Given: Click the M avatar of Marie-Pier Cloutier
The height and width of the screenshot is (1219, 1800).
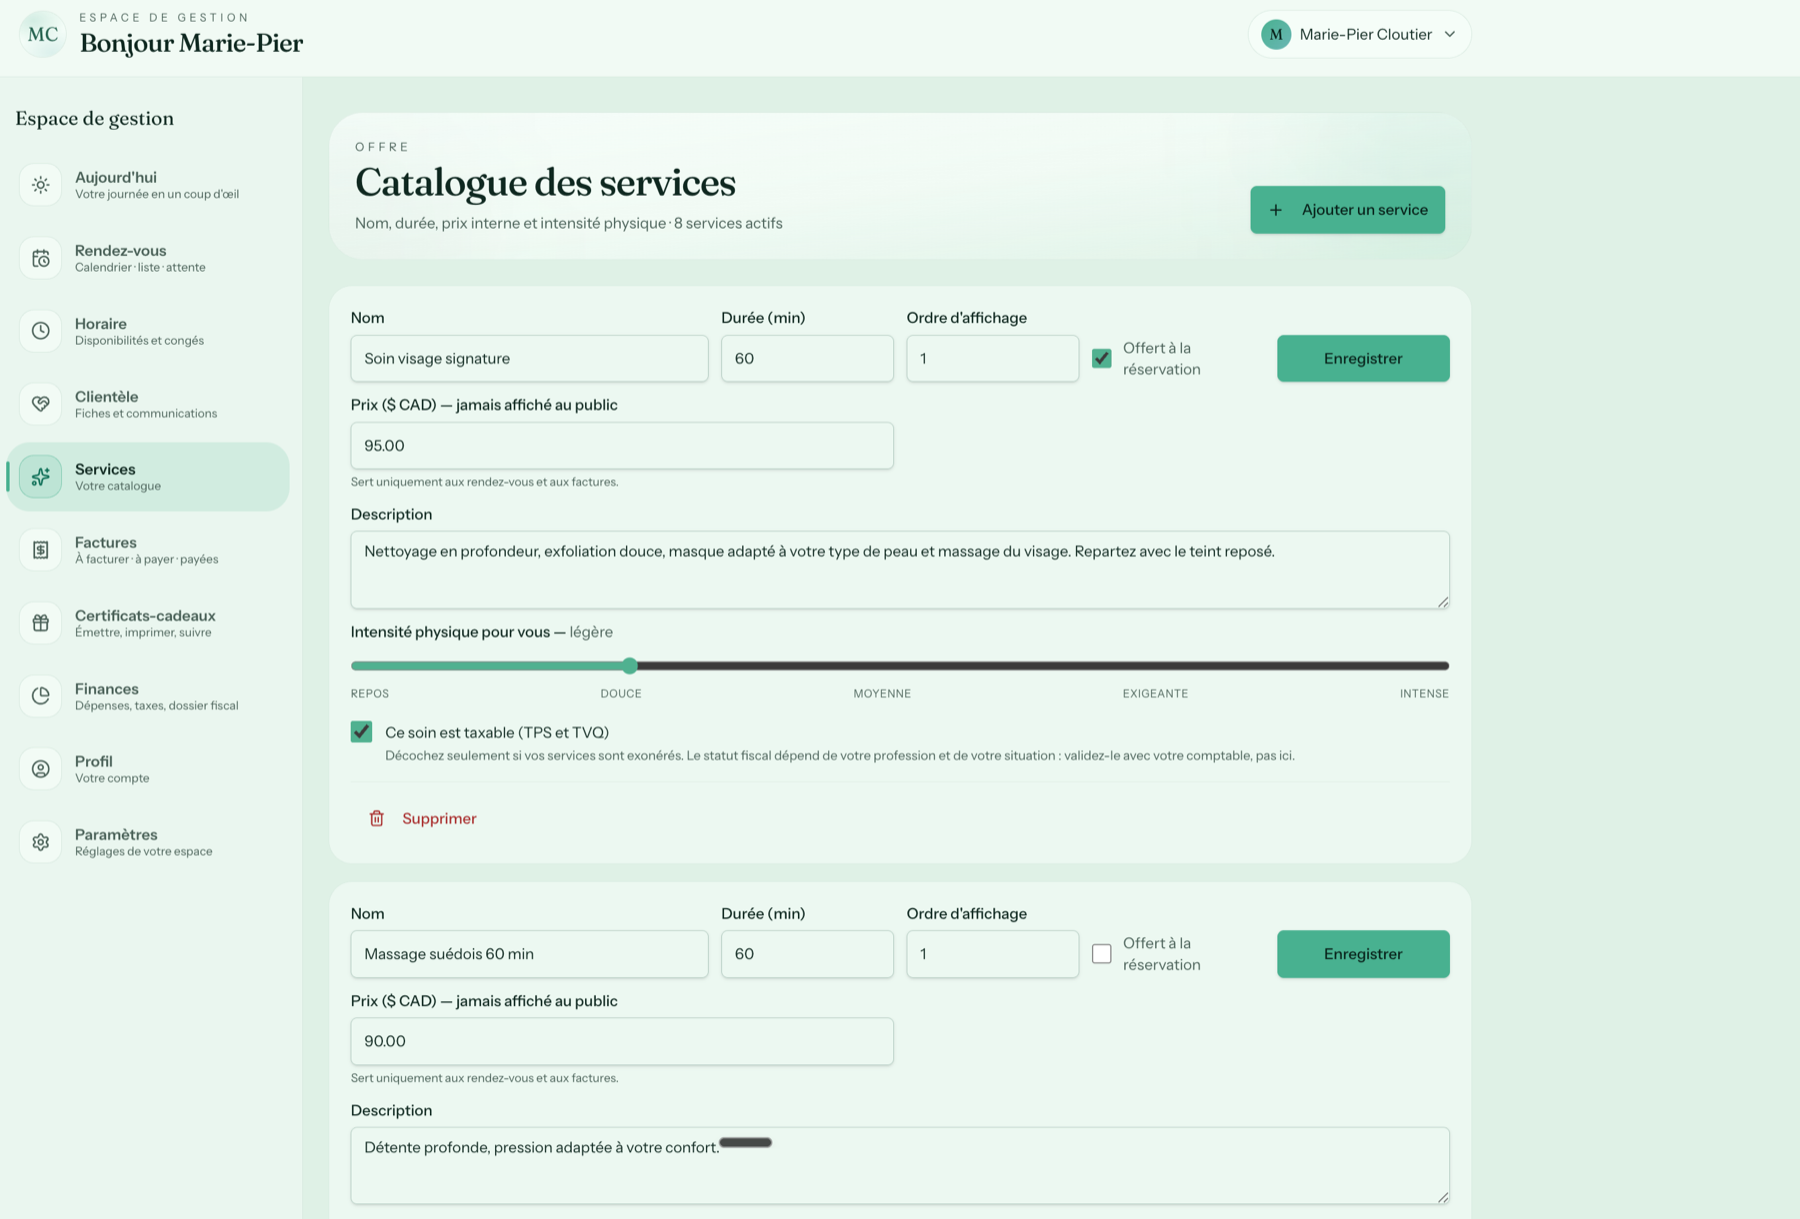Looking at the screenshot, I should [1276, 35].
